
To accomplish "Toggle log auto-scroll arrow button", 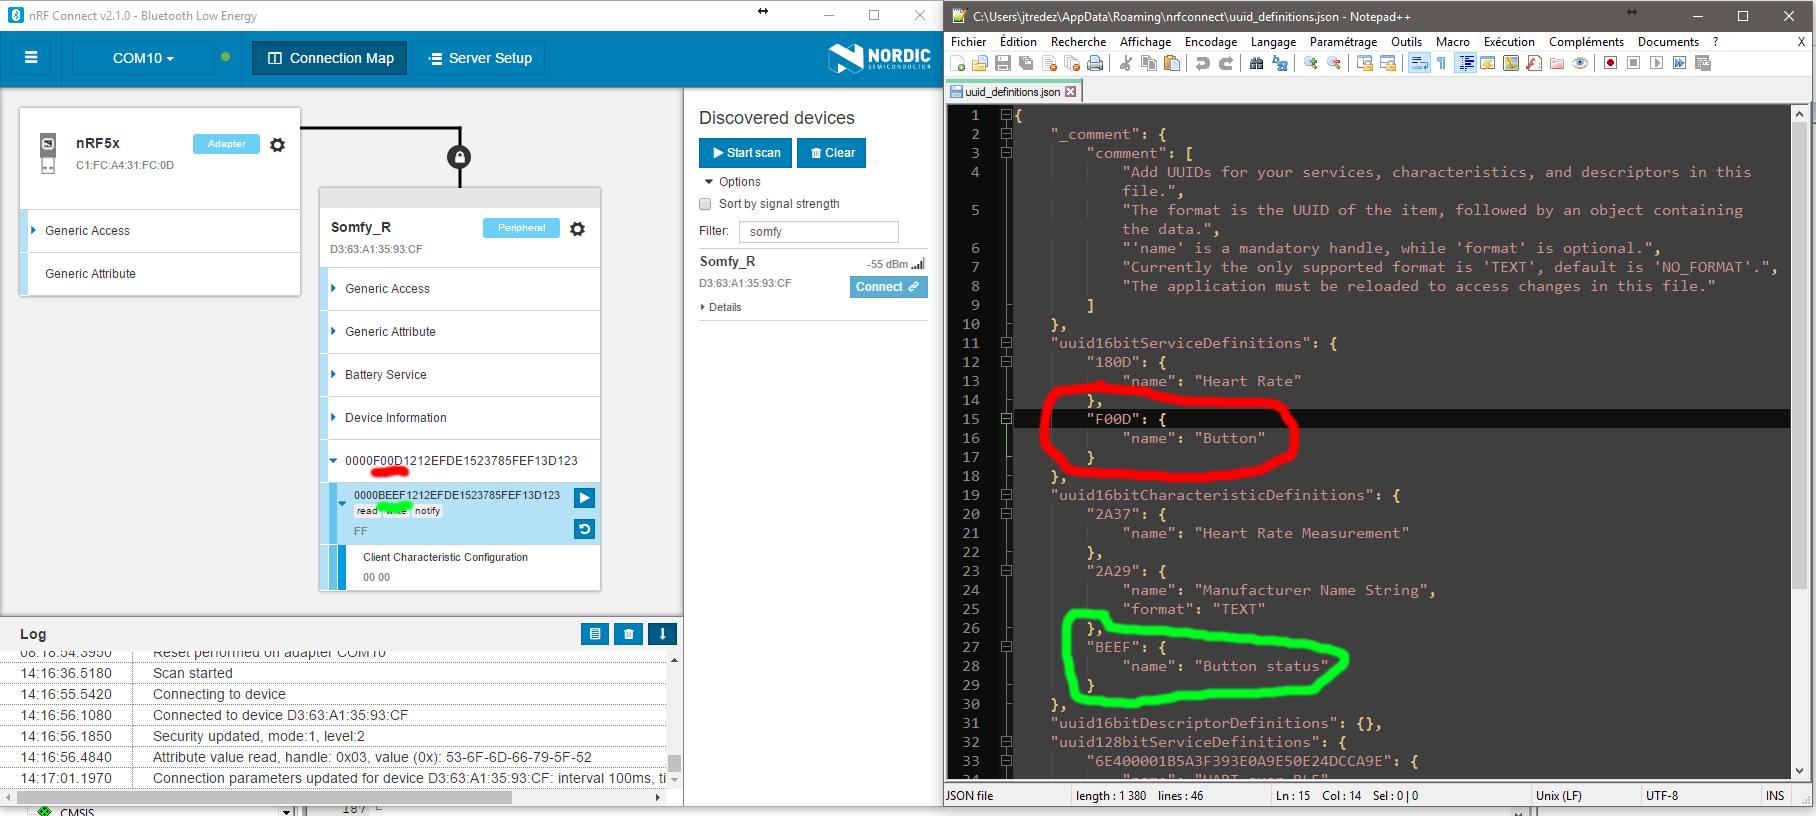I will 662,633.
